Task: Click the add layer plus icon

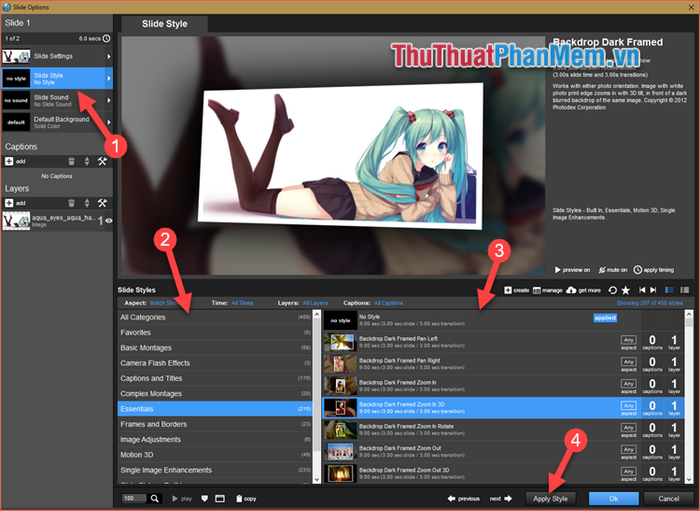Action: pos(9,203)
